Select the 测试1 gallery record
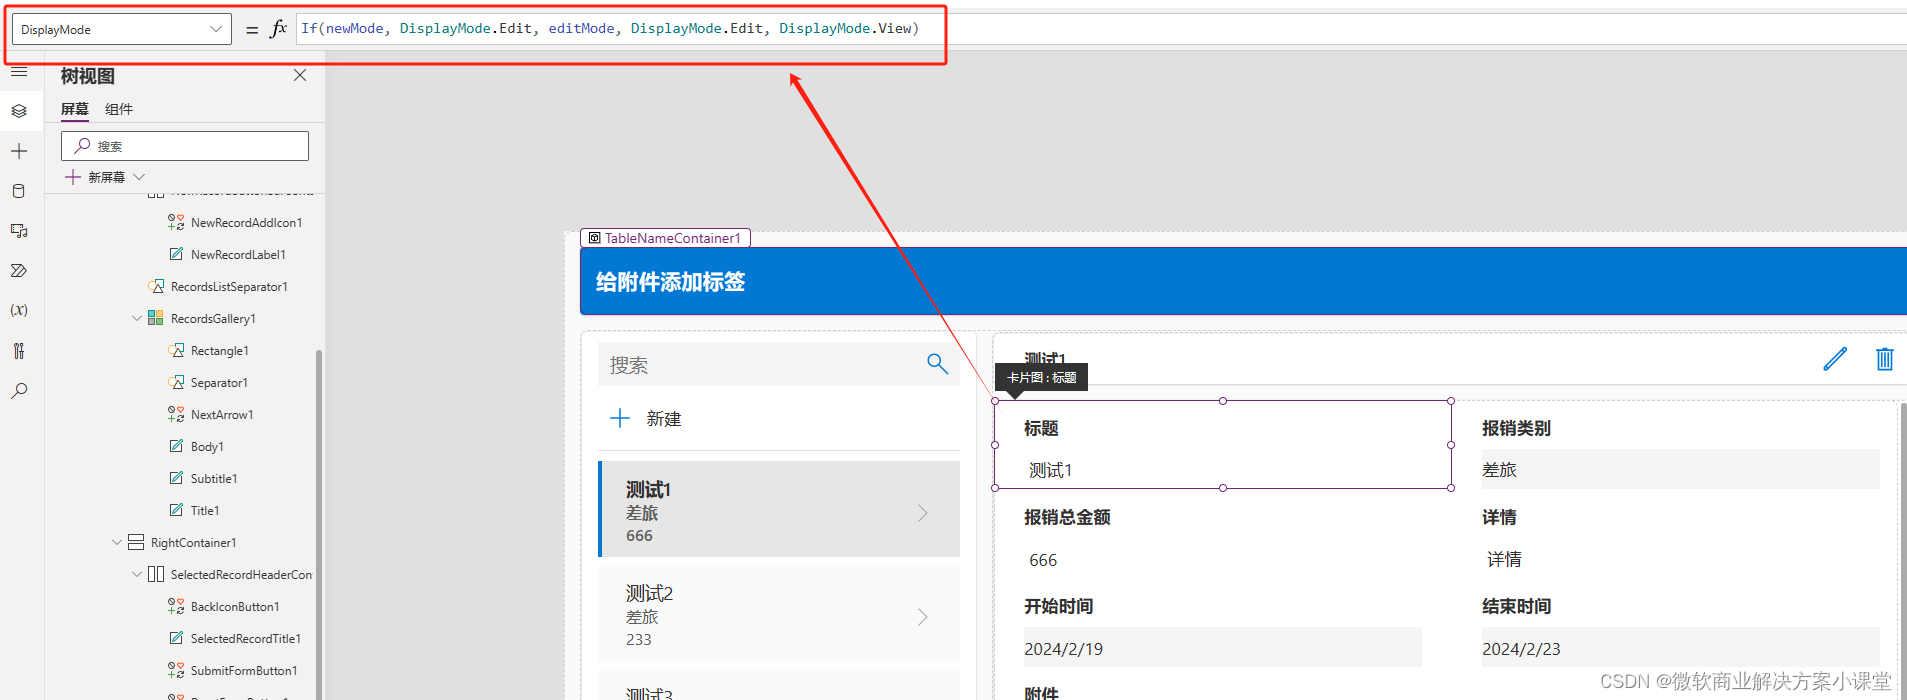Screen dimensions: 1907x700 [779, 509]
